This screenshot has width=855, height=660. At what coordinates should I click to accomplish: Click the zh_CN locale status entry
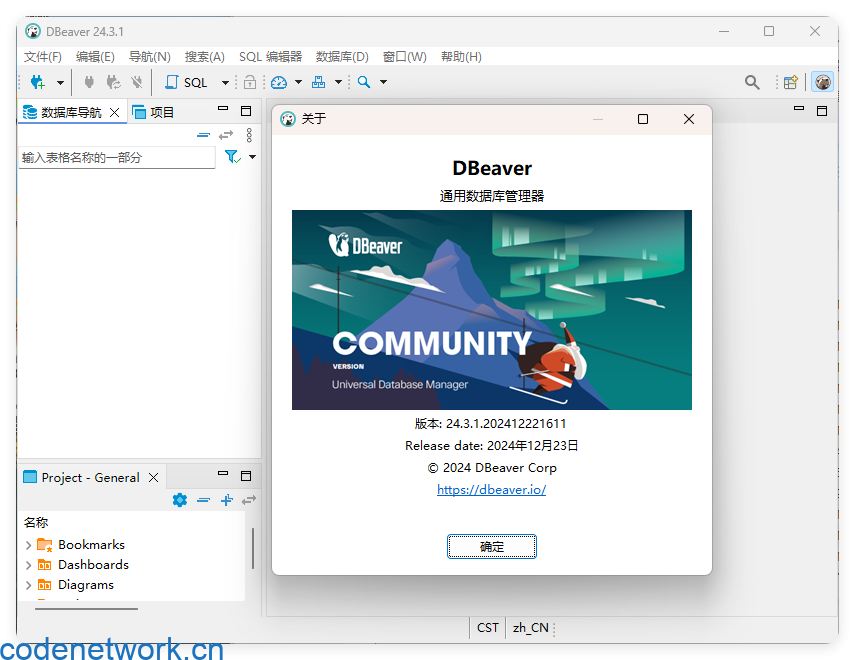[530, 628]
